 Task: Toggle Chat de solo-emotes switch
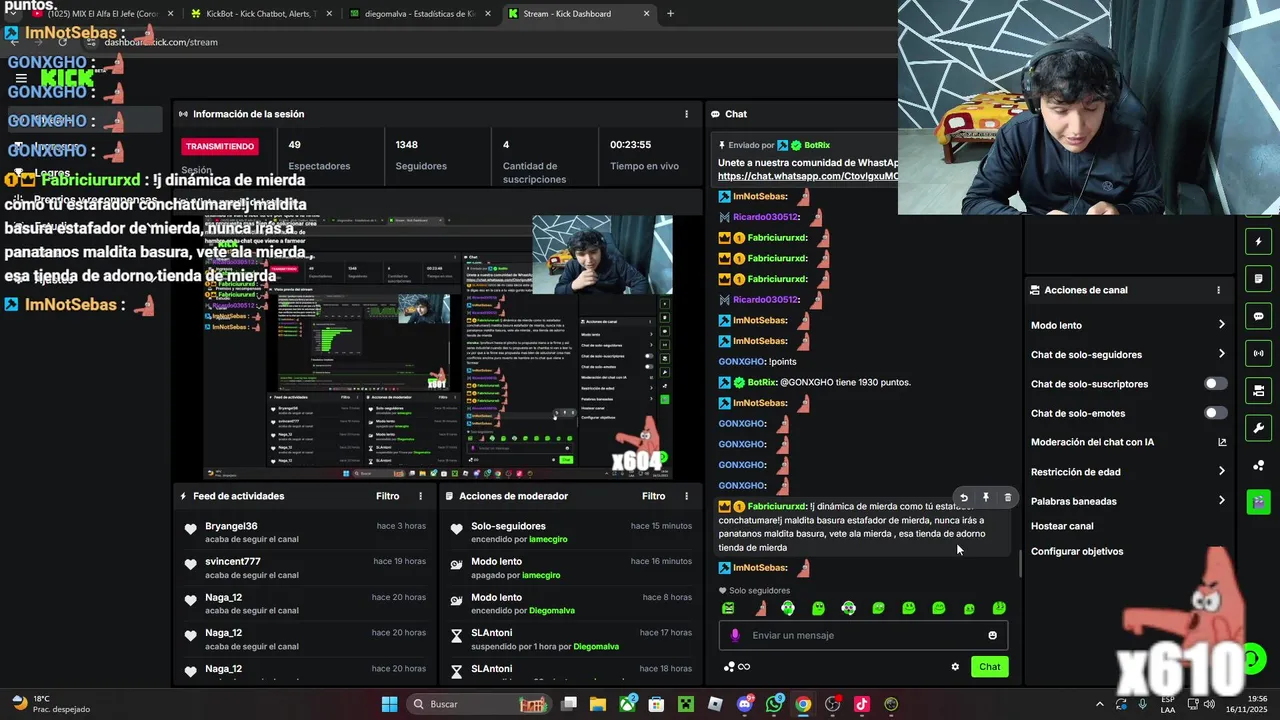(x=1215, y=413)
